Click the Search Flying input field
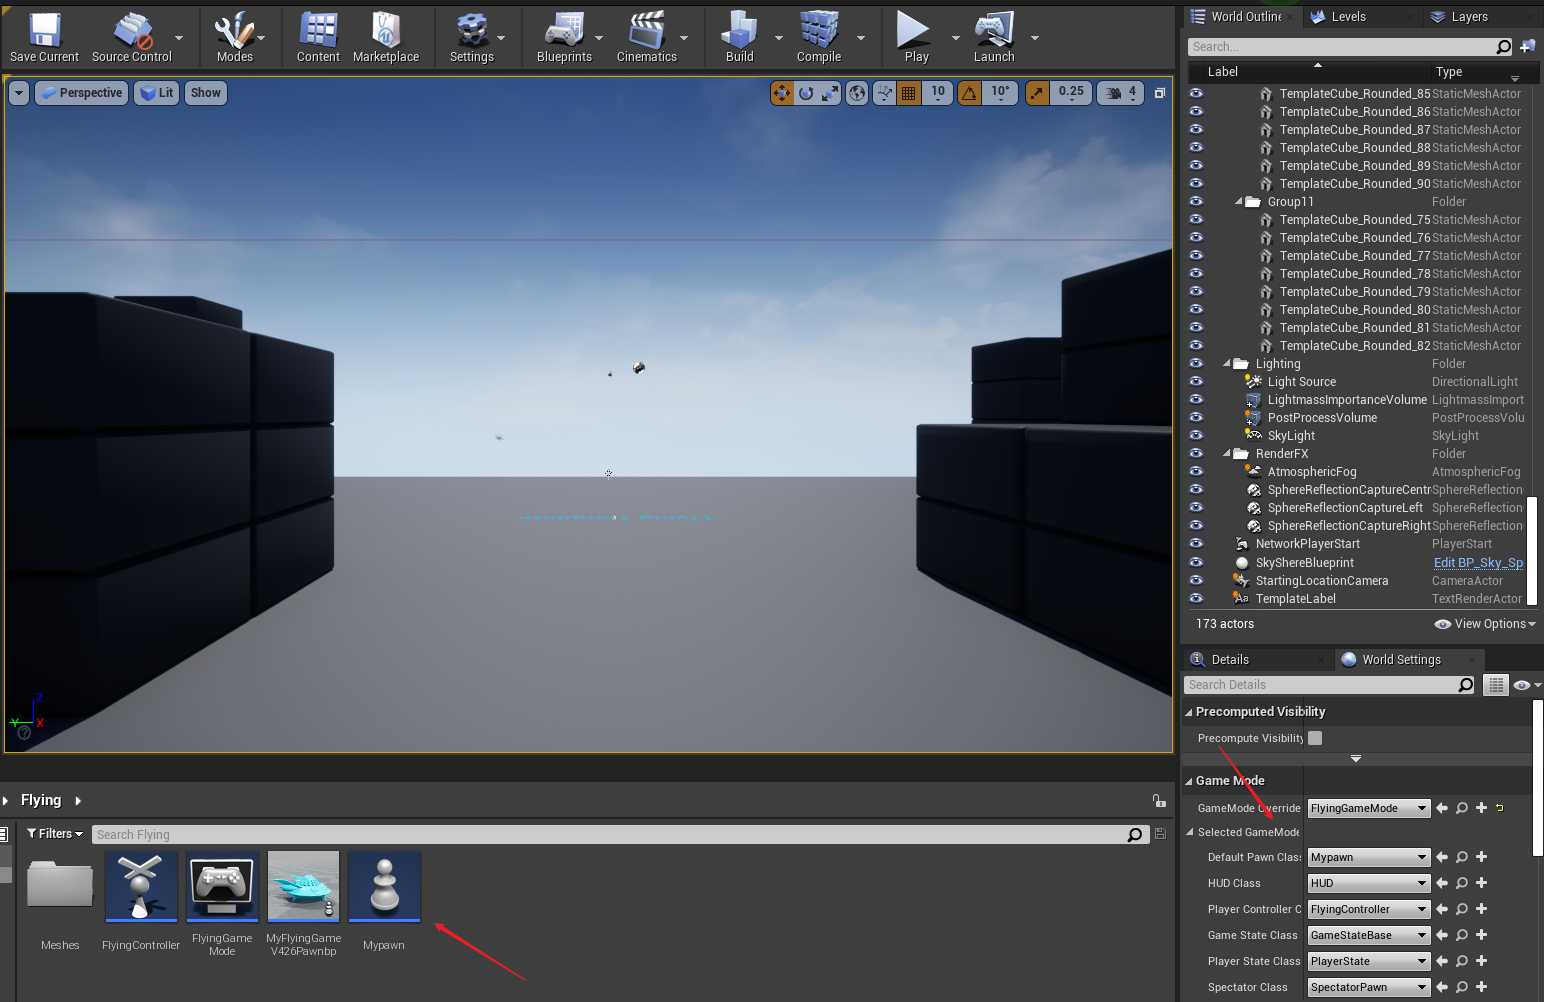1544x1002 pixels. [x=610, y=834]
